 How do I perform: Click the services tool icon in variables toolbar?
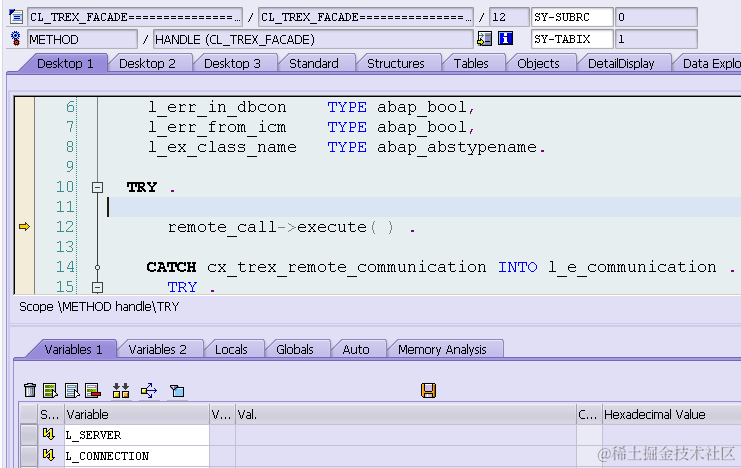point(177,390)
